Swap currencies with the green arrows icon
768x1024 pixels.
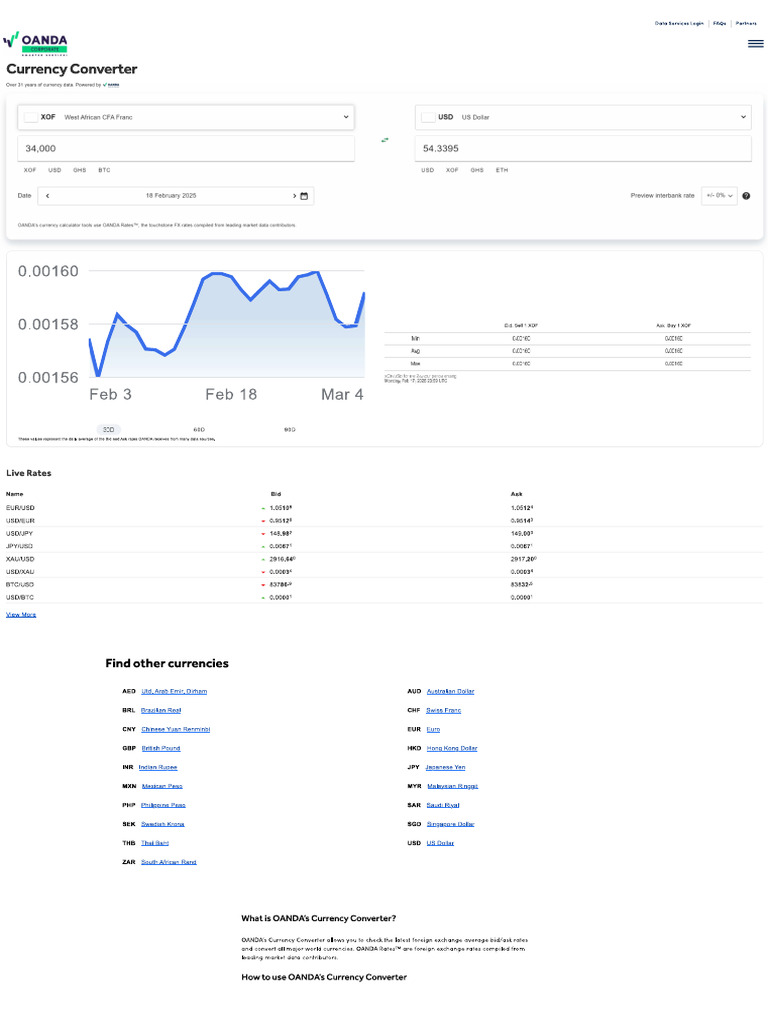385,140
